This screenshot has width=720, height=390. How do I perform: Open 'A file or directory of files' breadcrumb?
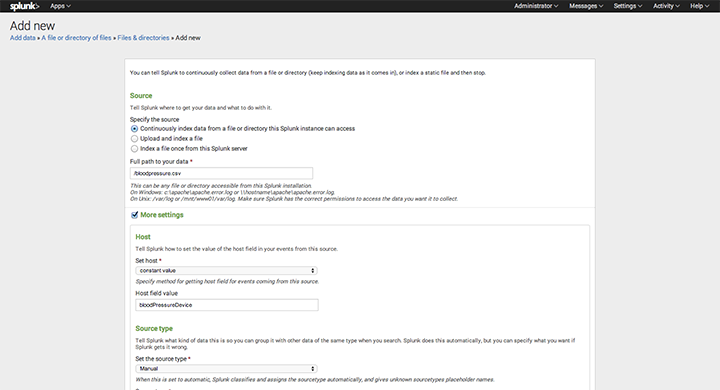click(x=76, y=38)
